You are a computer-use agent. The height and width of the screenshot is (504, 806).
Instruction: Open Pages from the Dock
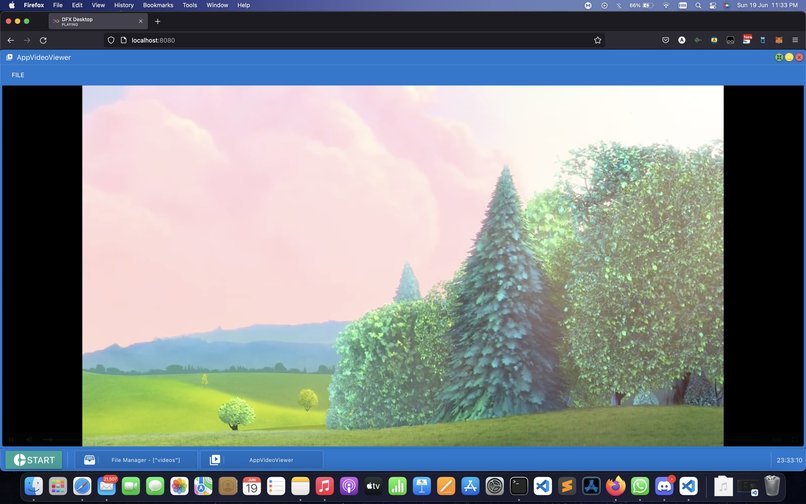446,485
